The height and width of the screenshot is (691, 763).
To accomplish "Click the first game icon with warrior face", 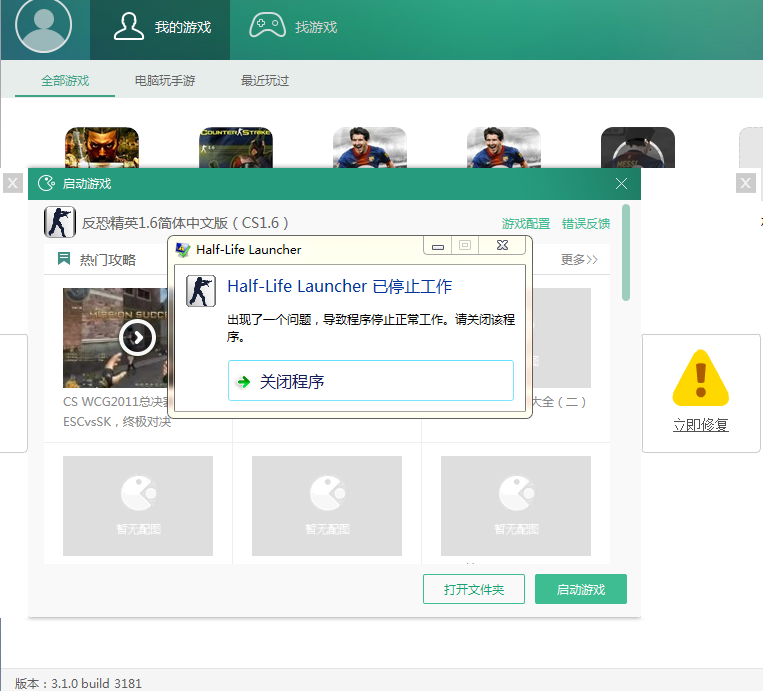I will (102, 147).
